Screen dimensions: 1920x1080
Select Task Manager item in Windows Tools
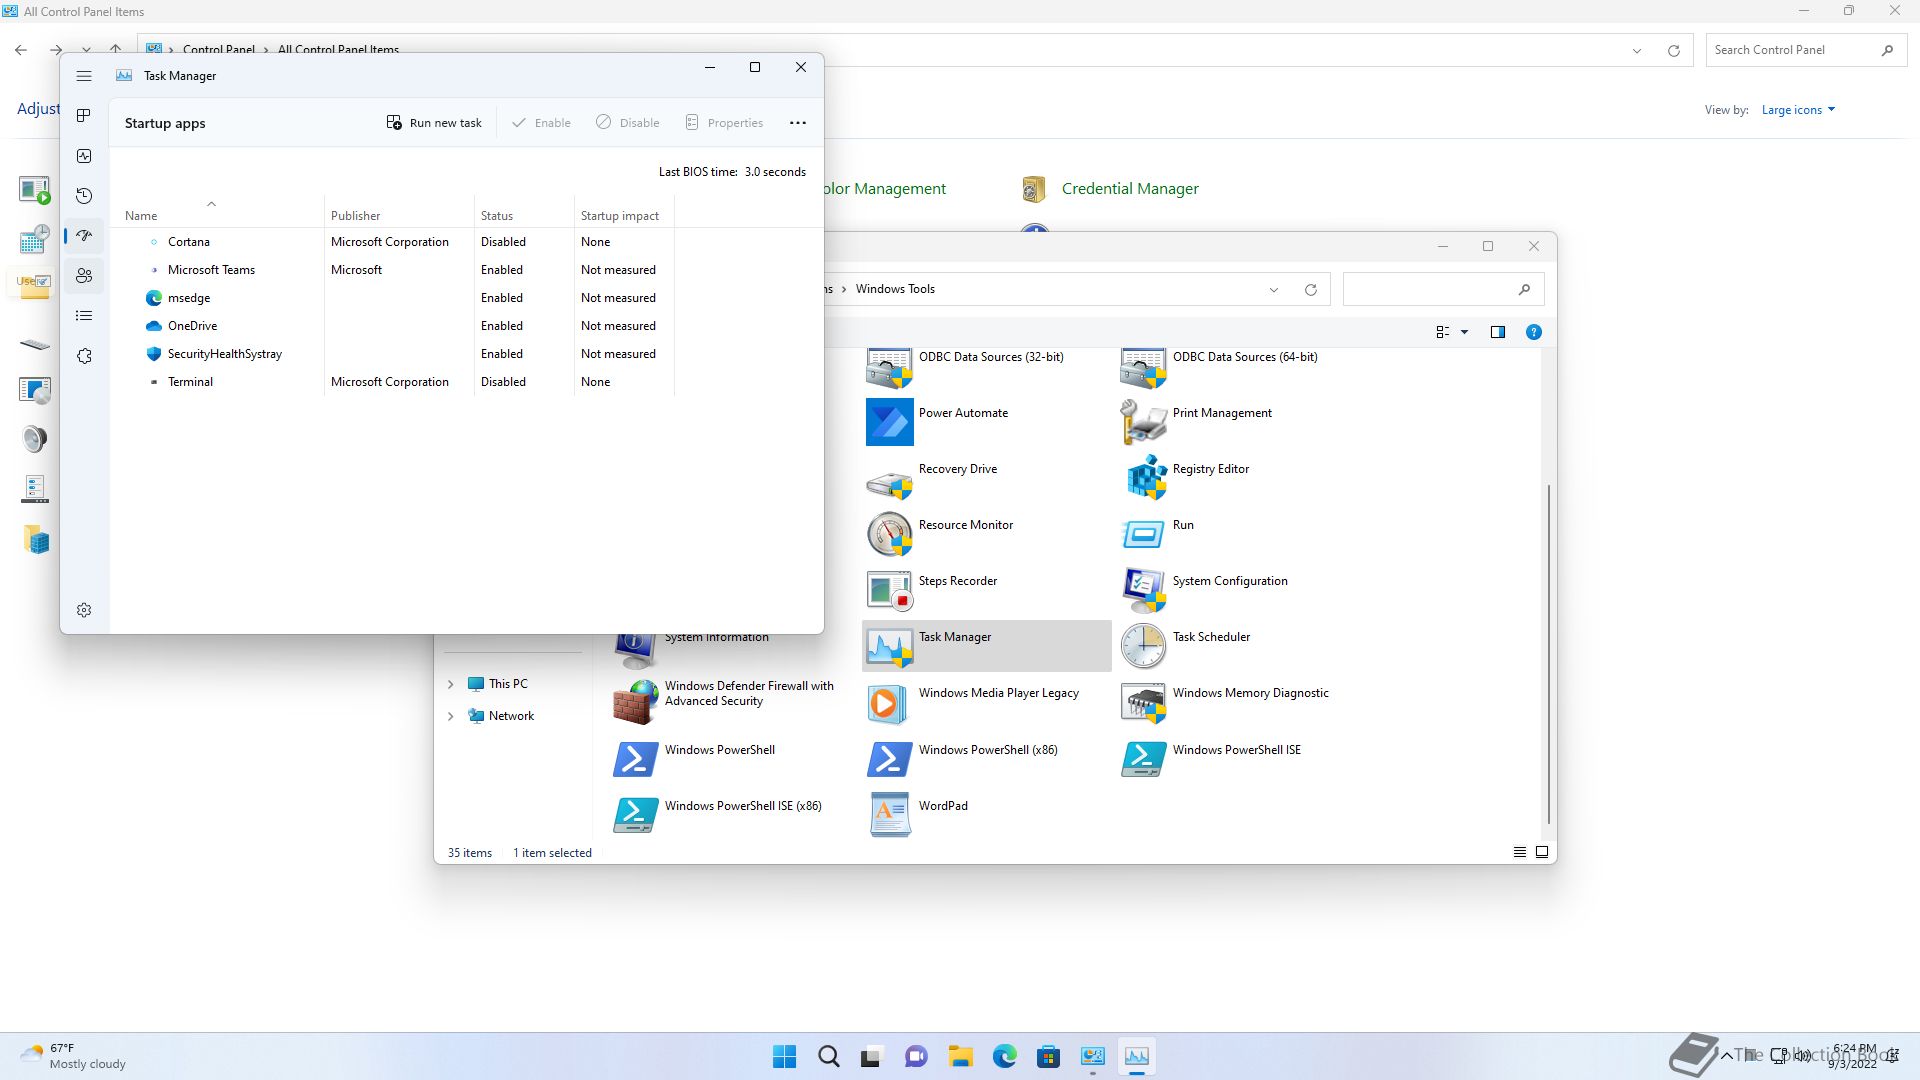tap(986, 646)
